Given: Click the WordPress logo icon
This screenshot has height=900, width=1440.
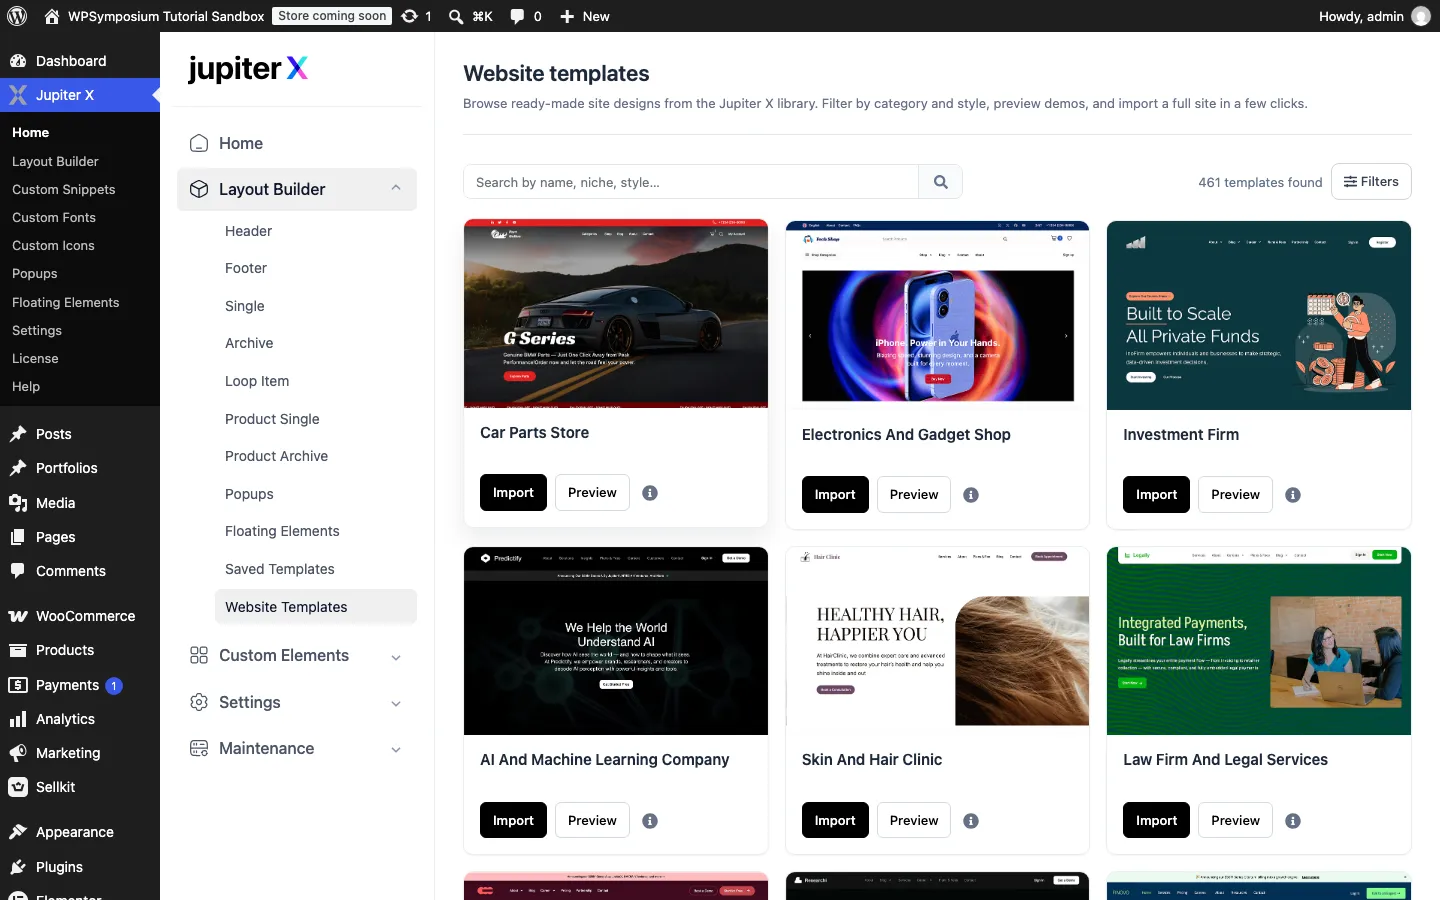Looking at the screenshot, I should [x=17, y=16].
